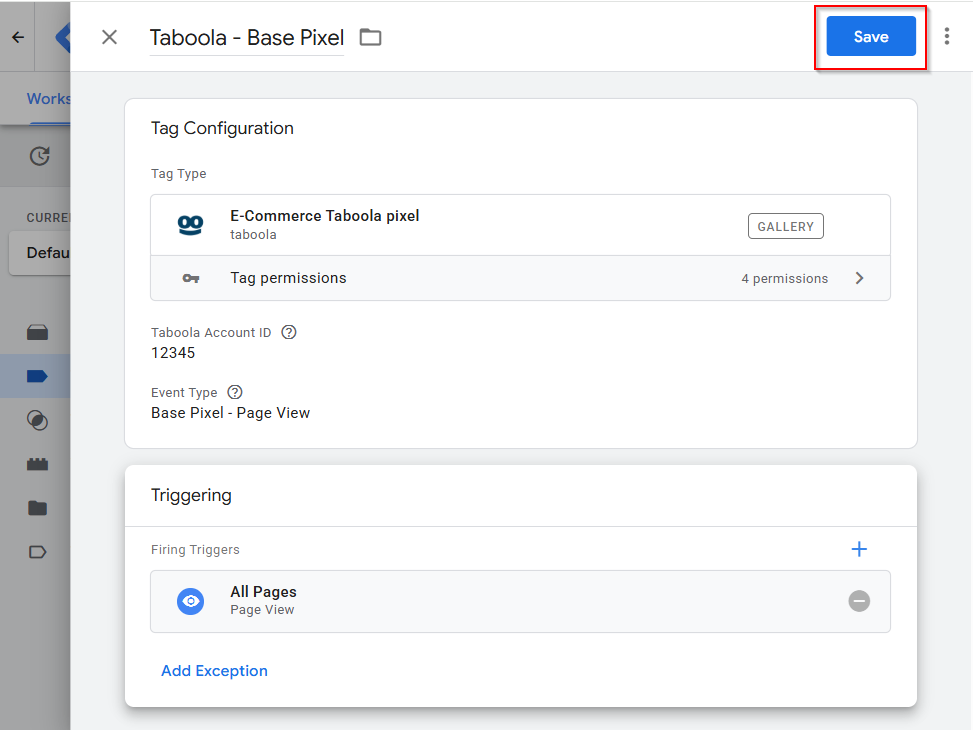Click the All Pages eye trigger icon

pyautogui.click(x=191, y=601)
